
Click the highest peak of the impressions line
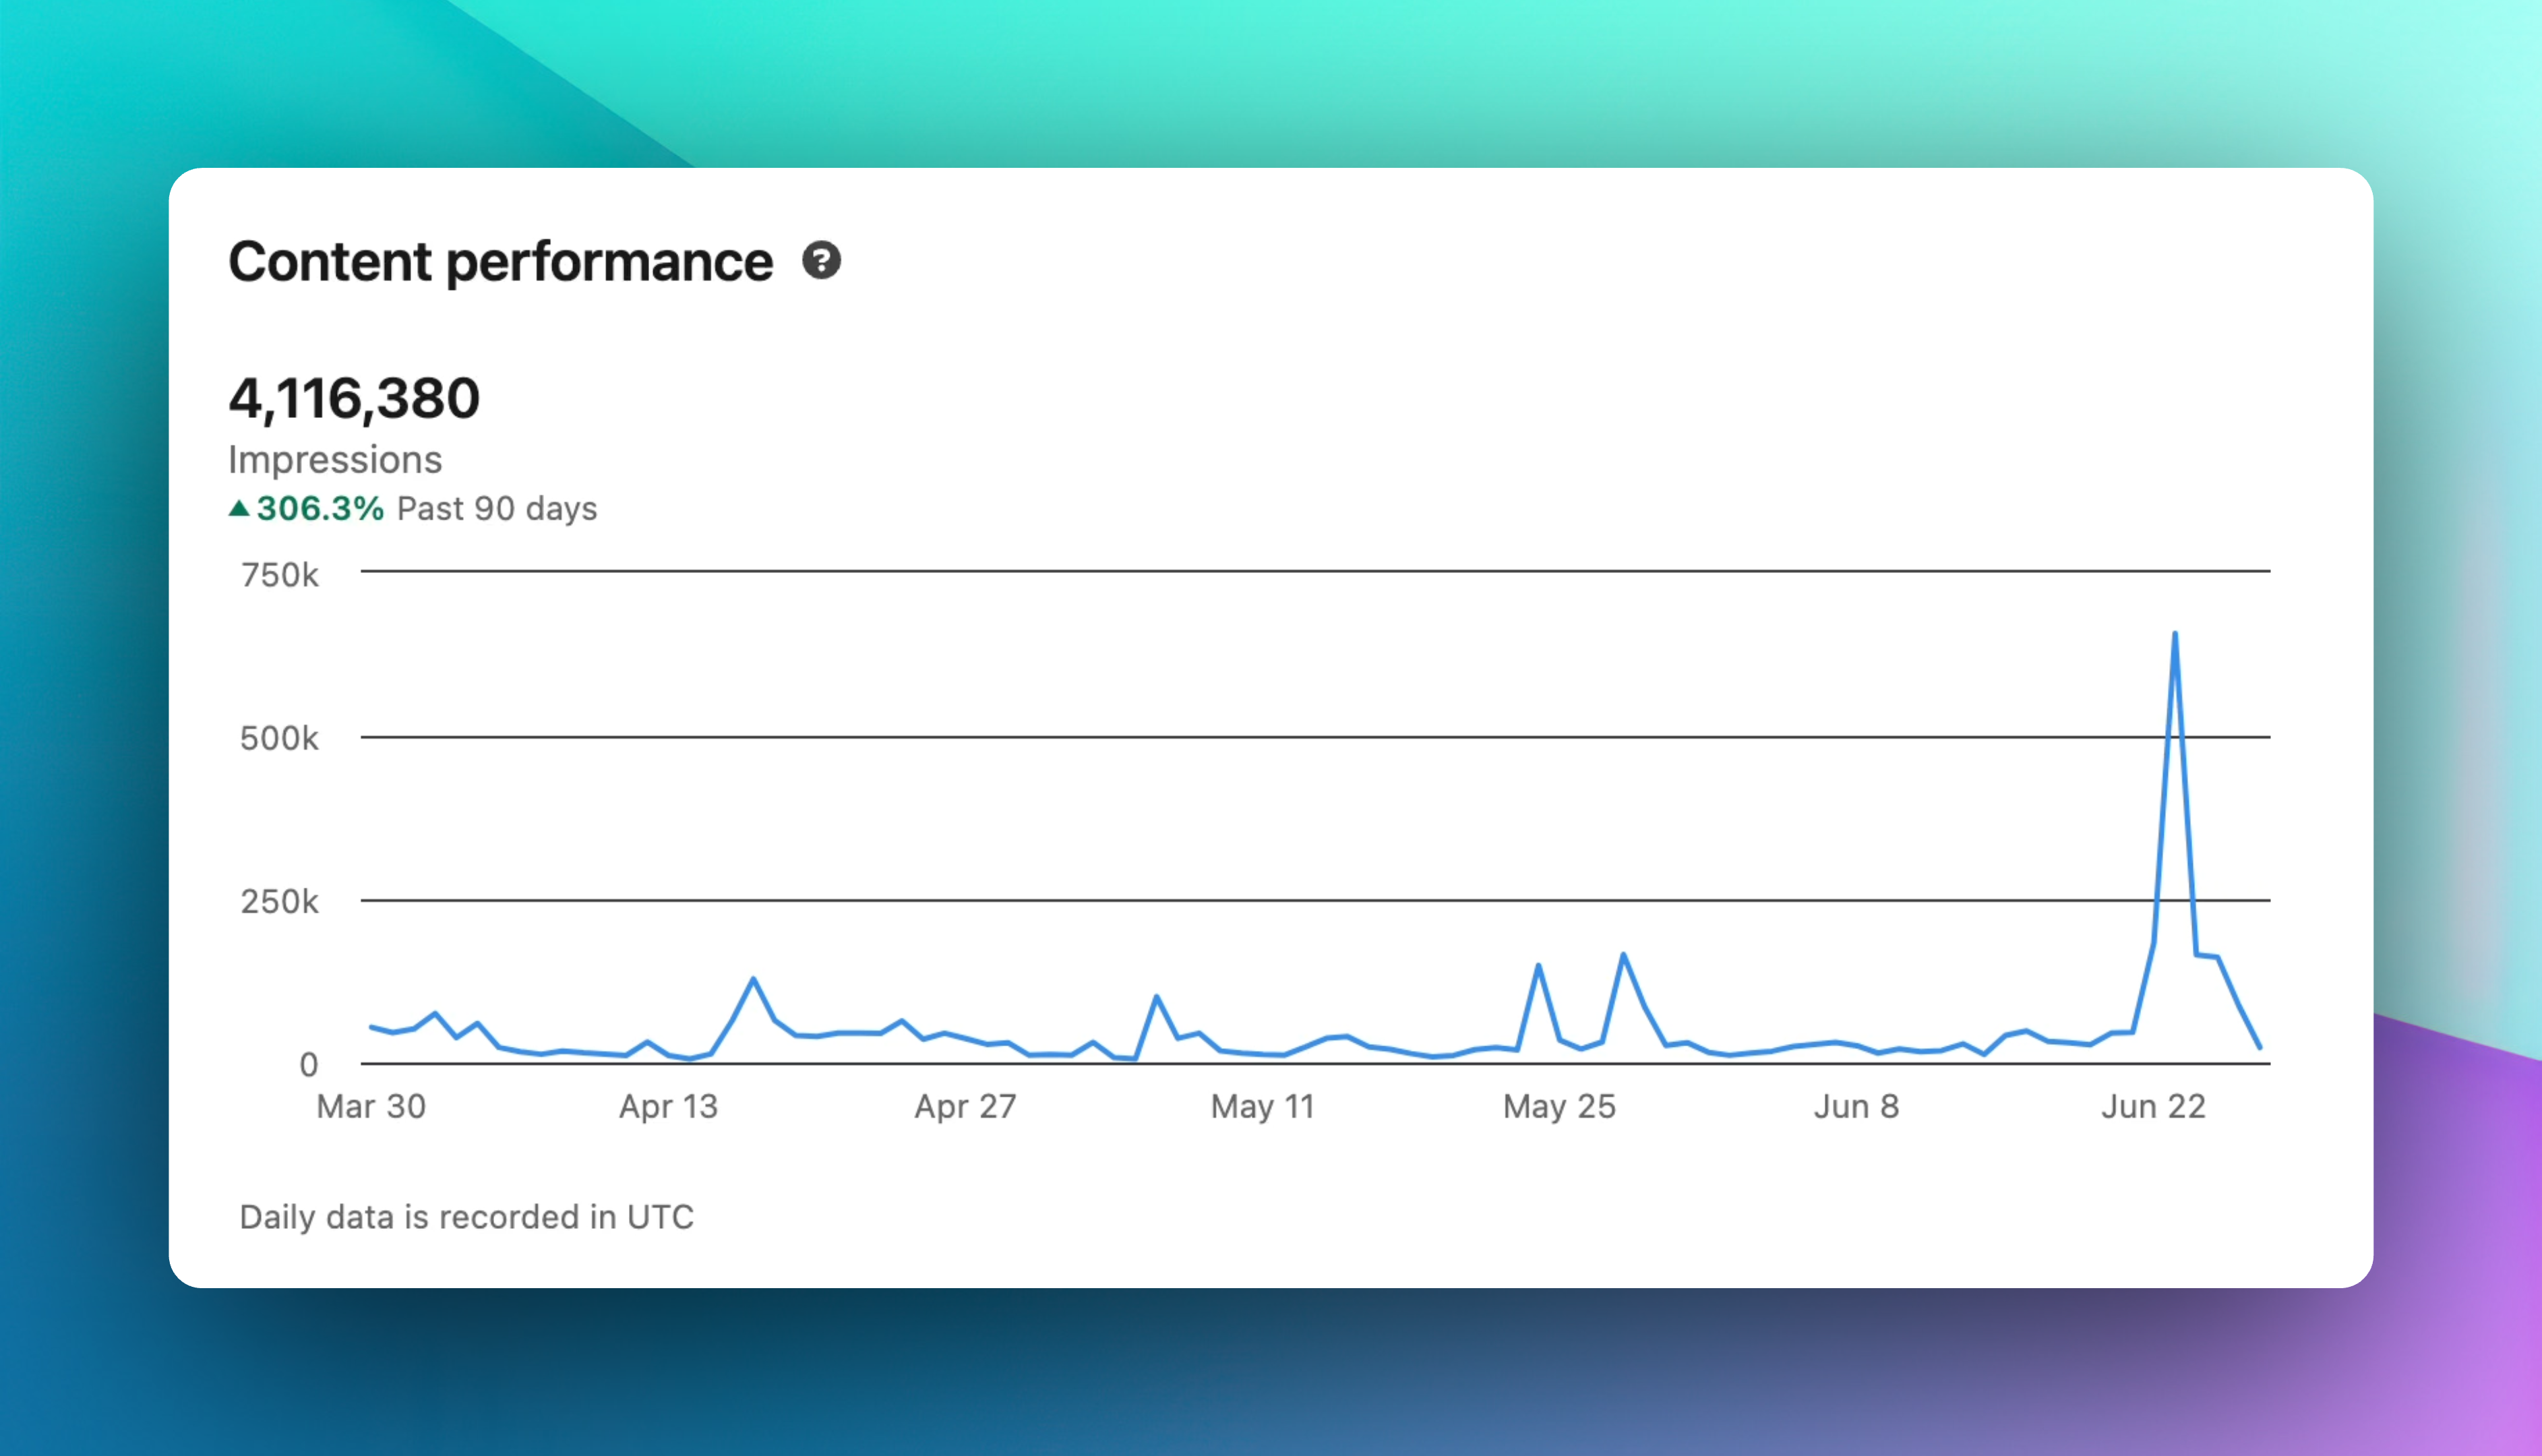[x=2175, y=634]
